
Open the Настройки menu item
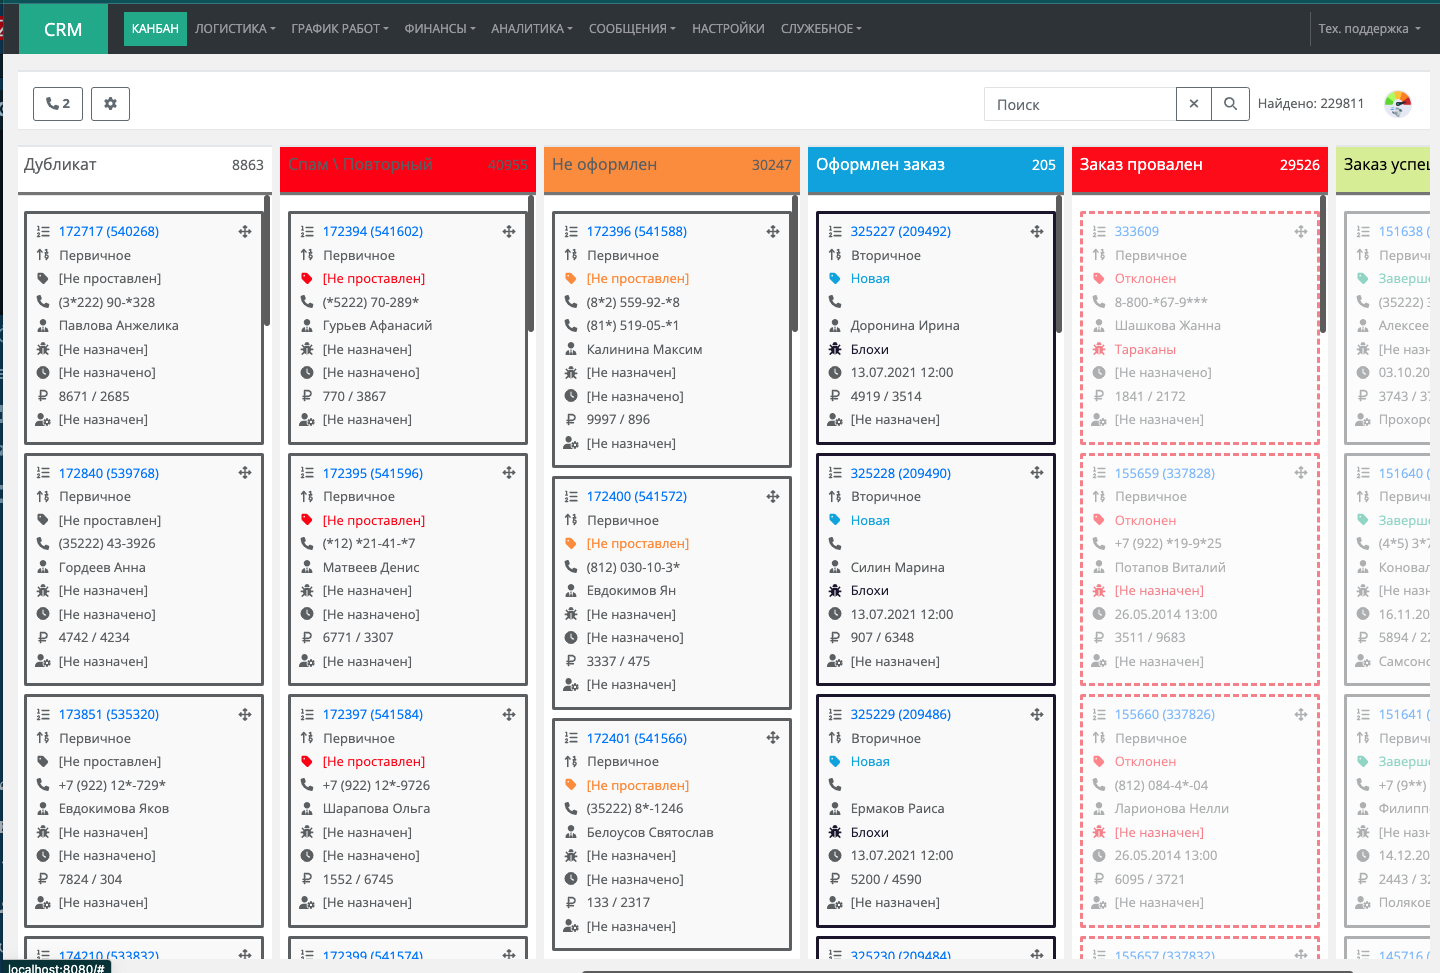coord(728,29)
